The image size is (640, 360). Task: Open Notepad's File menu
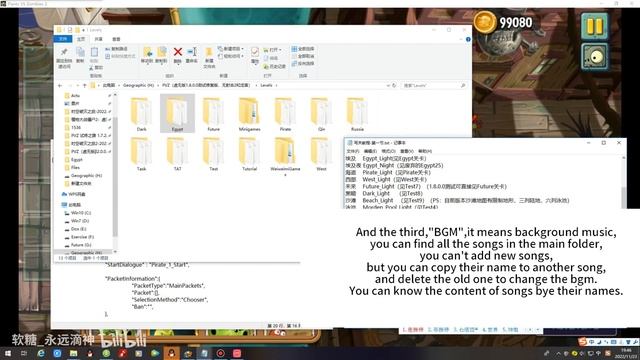tap(353, 151)
